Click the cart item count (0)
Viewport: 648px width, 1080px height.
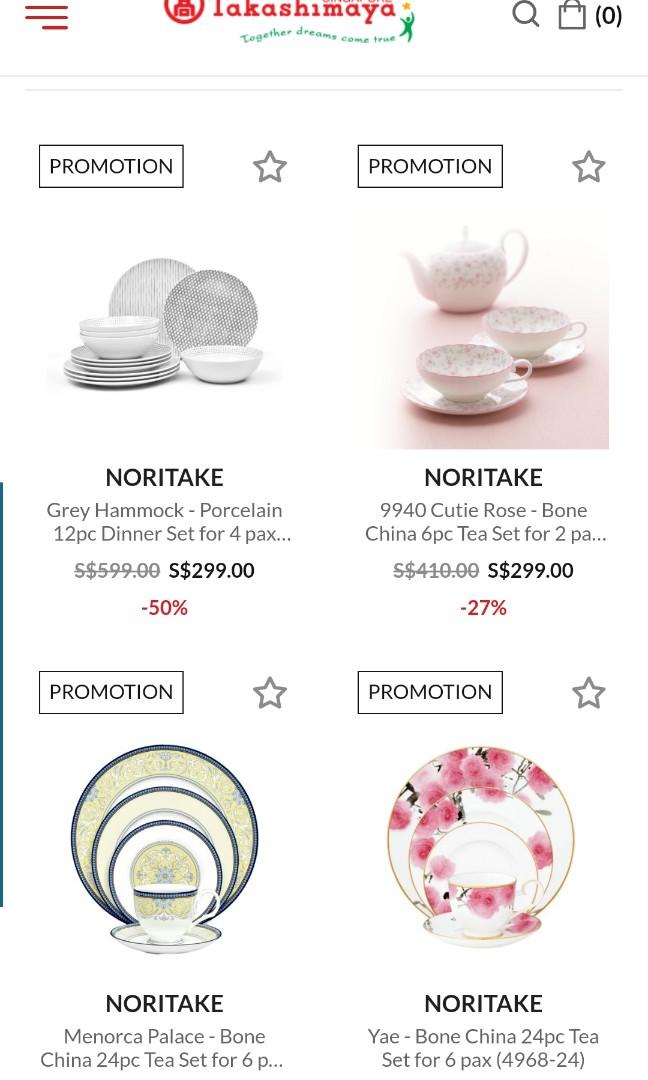[608, 15]
